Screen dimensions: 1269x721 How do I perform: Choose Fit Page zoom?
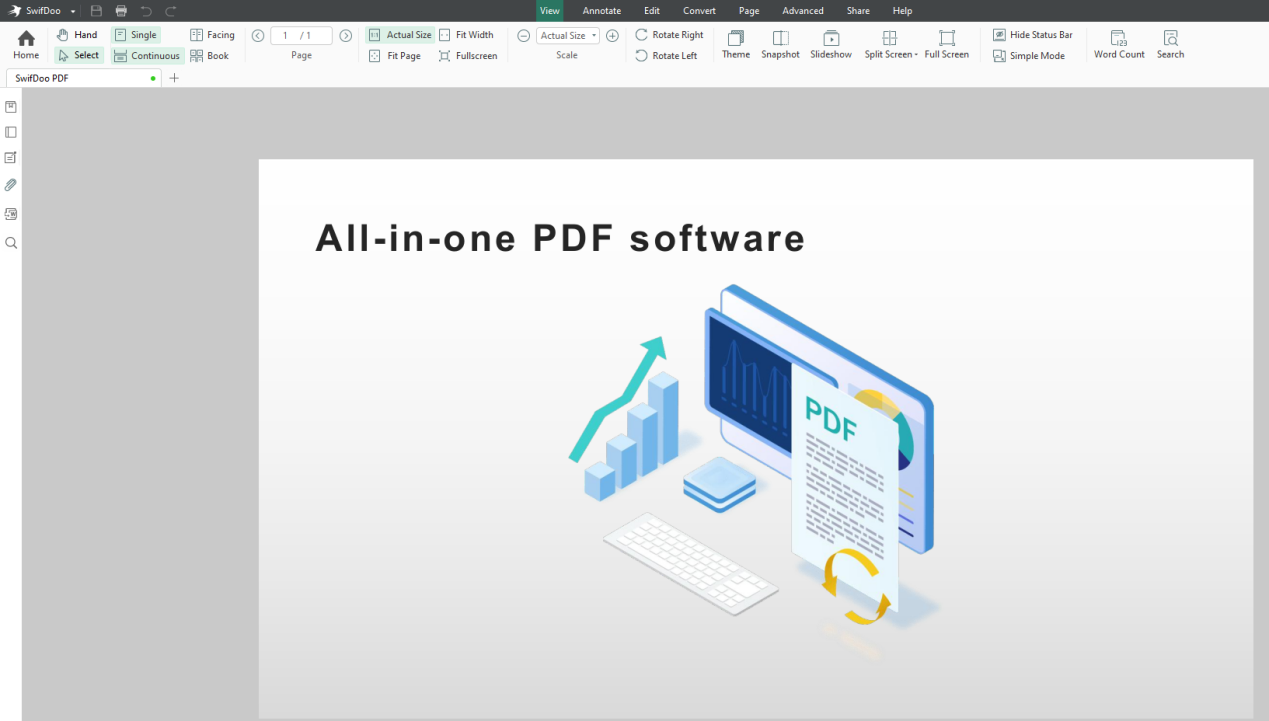tap(395, 56)
